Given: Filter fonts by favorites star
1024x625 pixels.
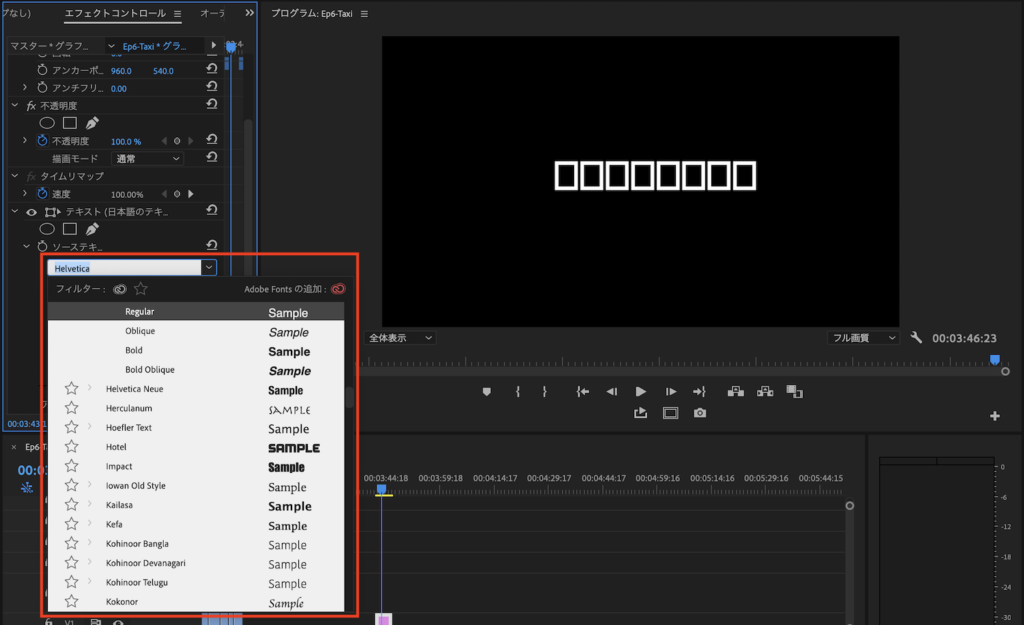Looking at the screenshot, I should 141,289.
